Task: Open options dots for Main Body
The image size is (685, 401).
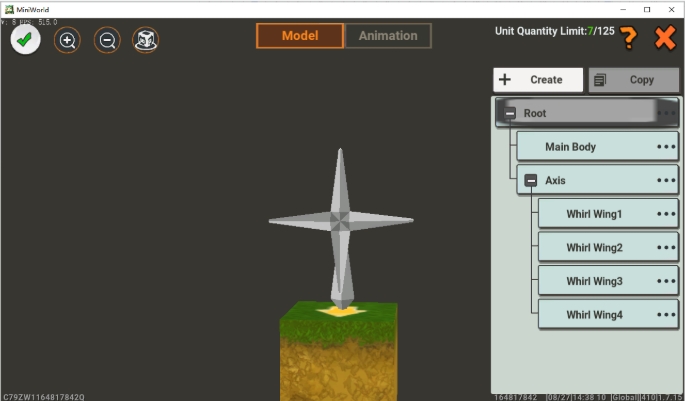Action: [x=666, y=147]
